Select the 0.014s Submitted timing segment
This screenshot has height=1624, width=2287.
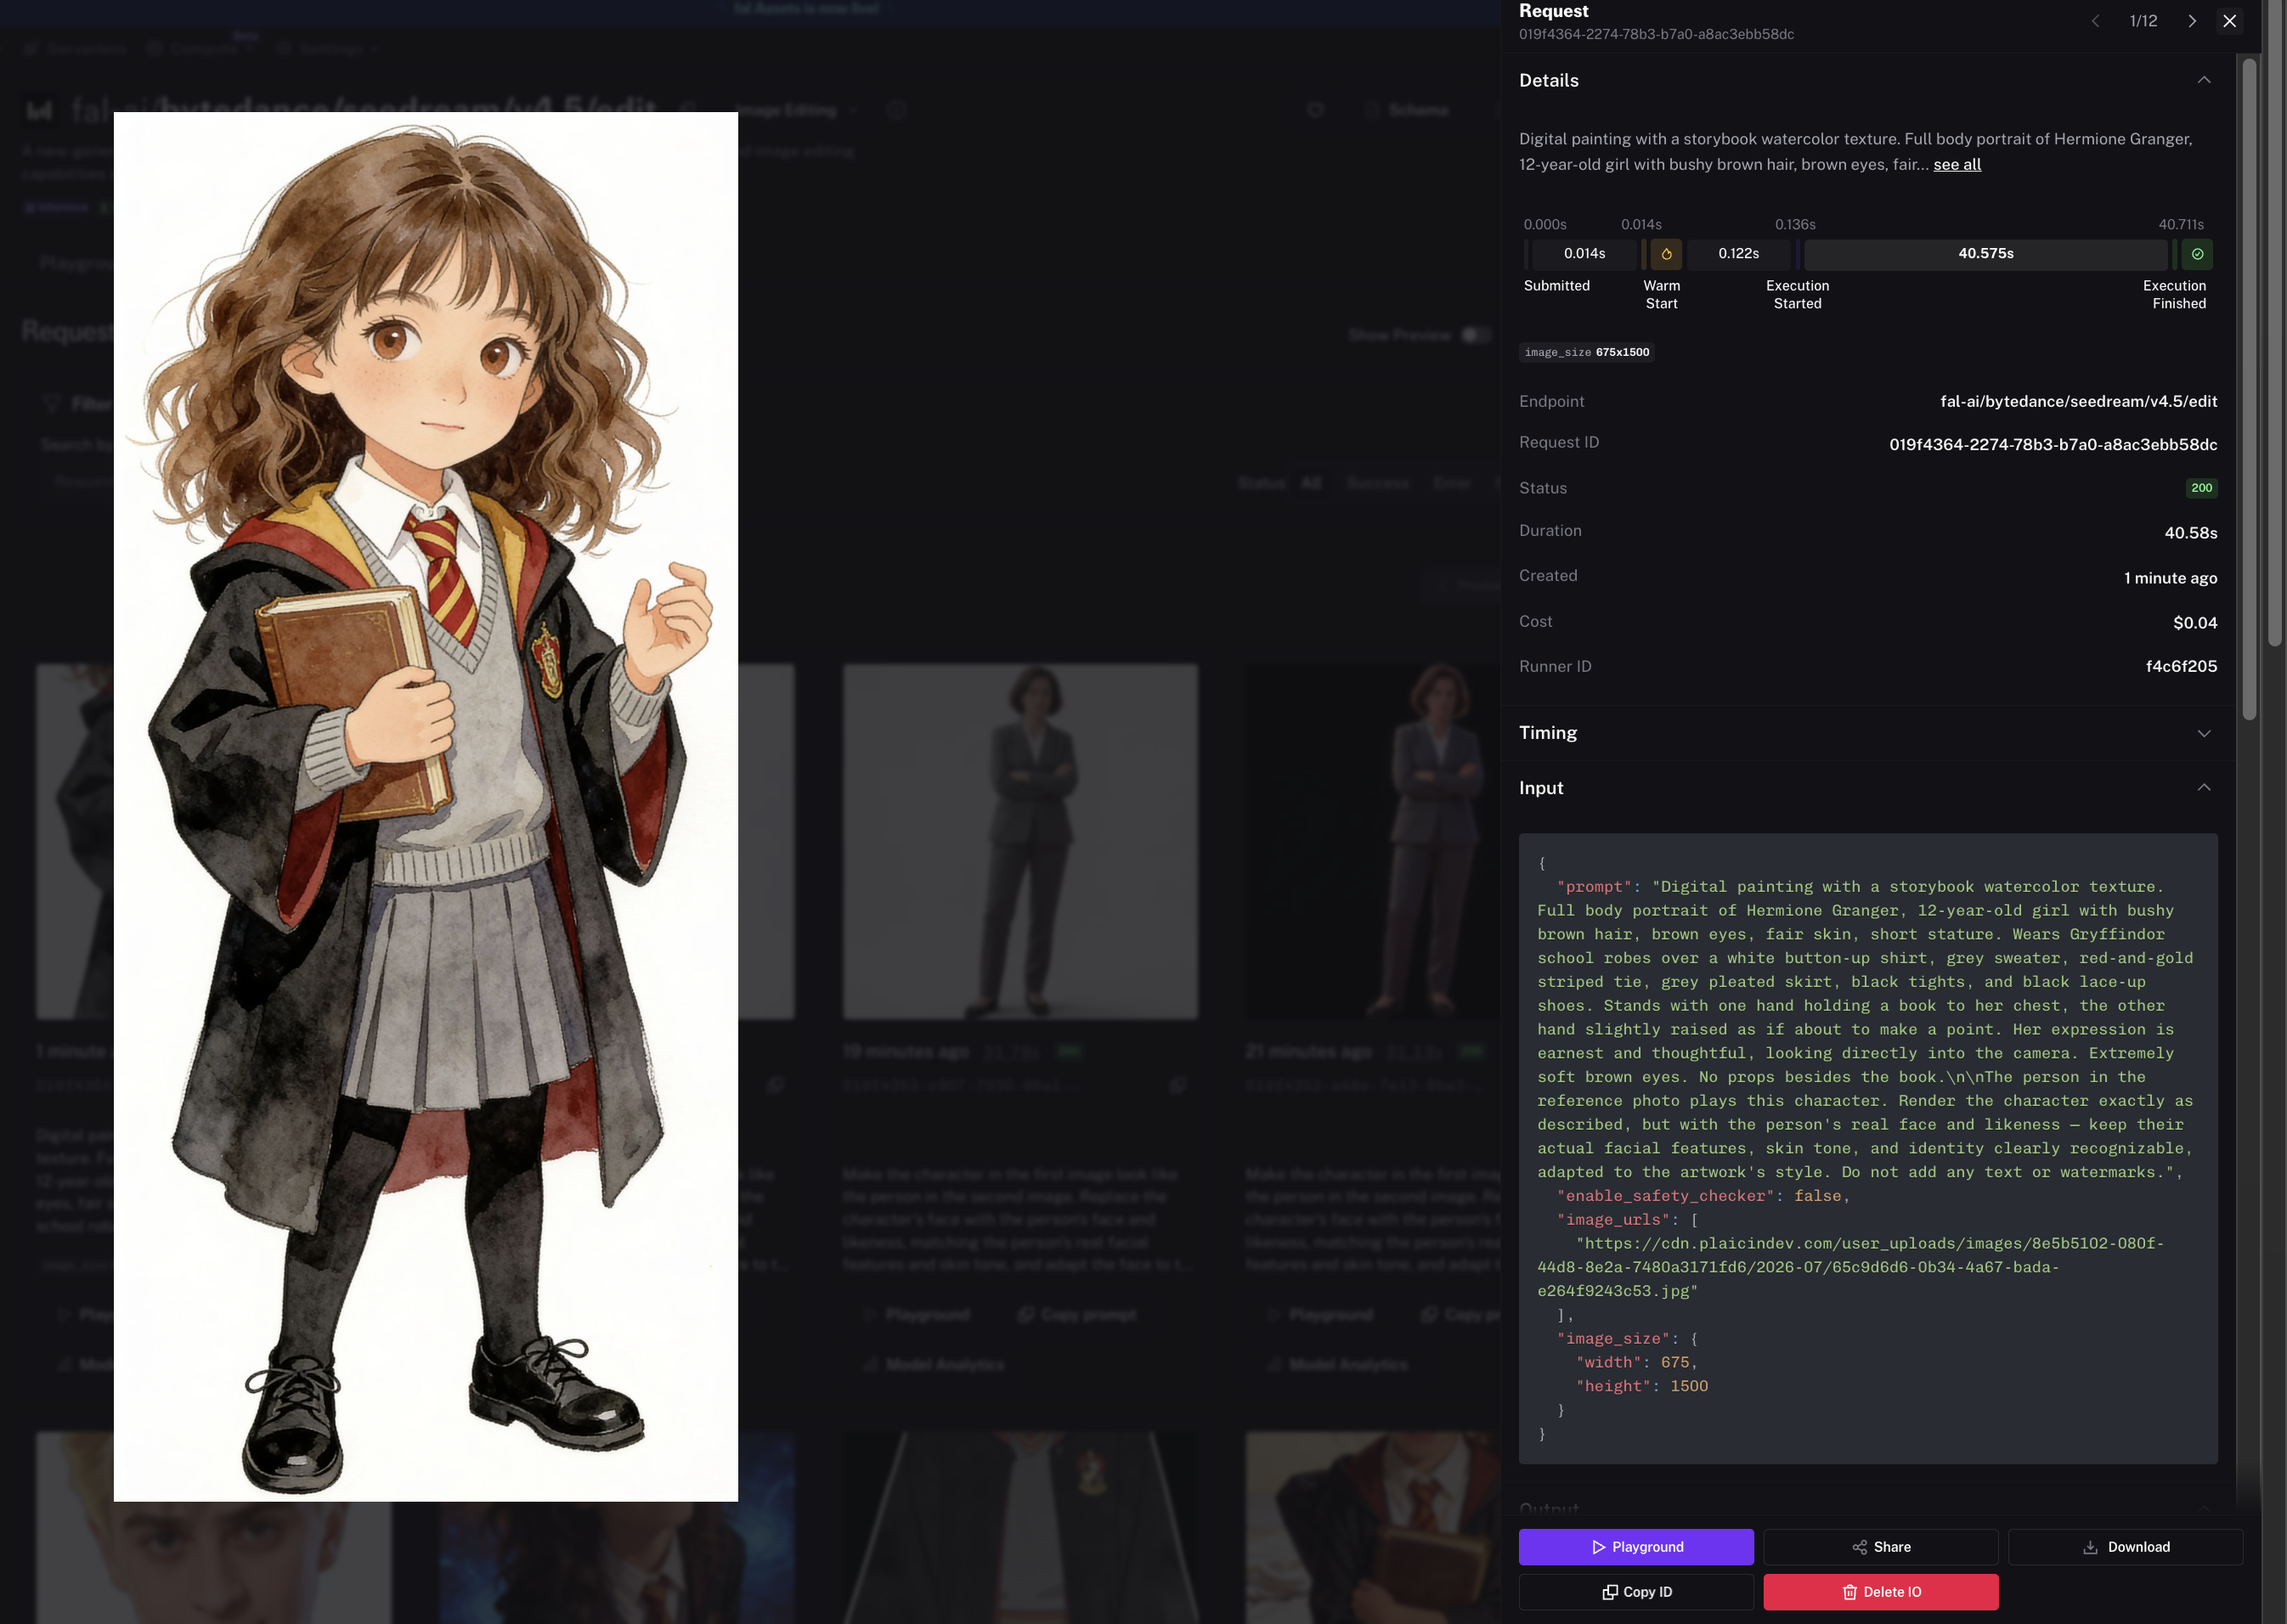coord(1584,254)
